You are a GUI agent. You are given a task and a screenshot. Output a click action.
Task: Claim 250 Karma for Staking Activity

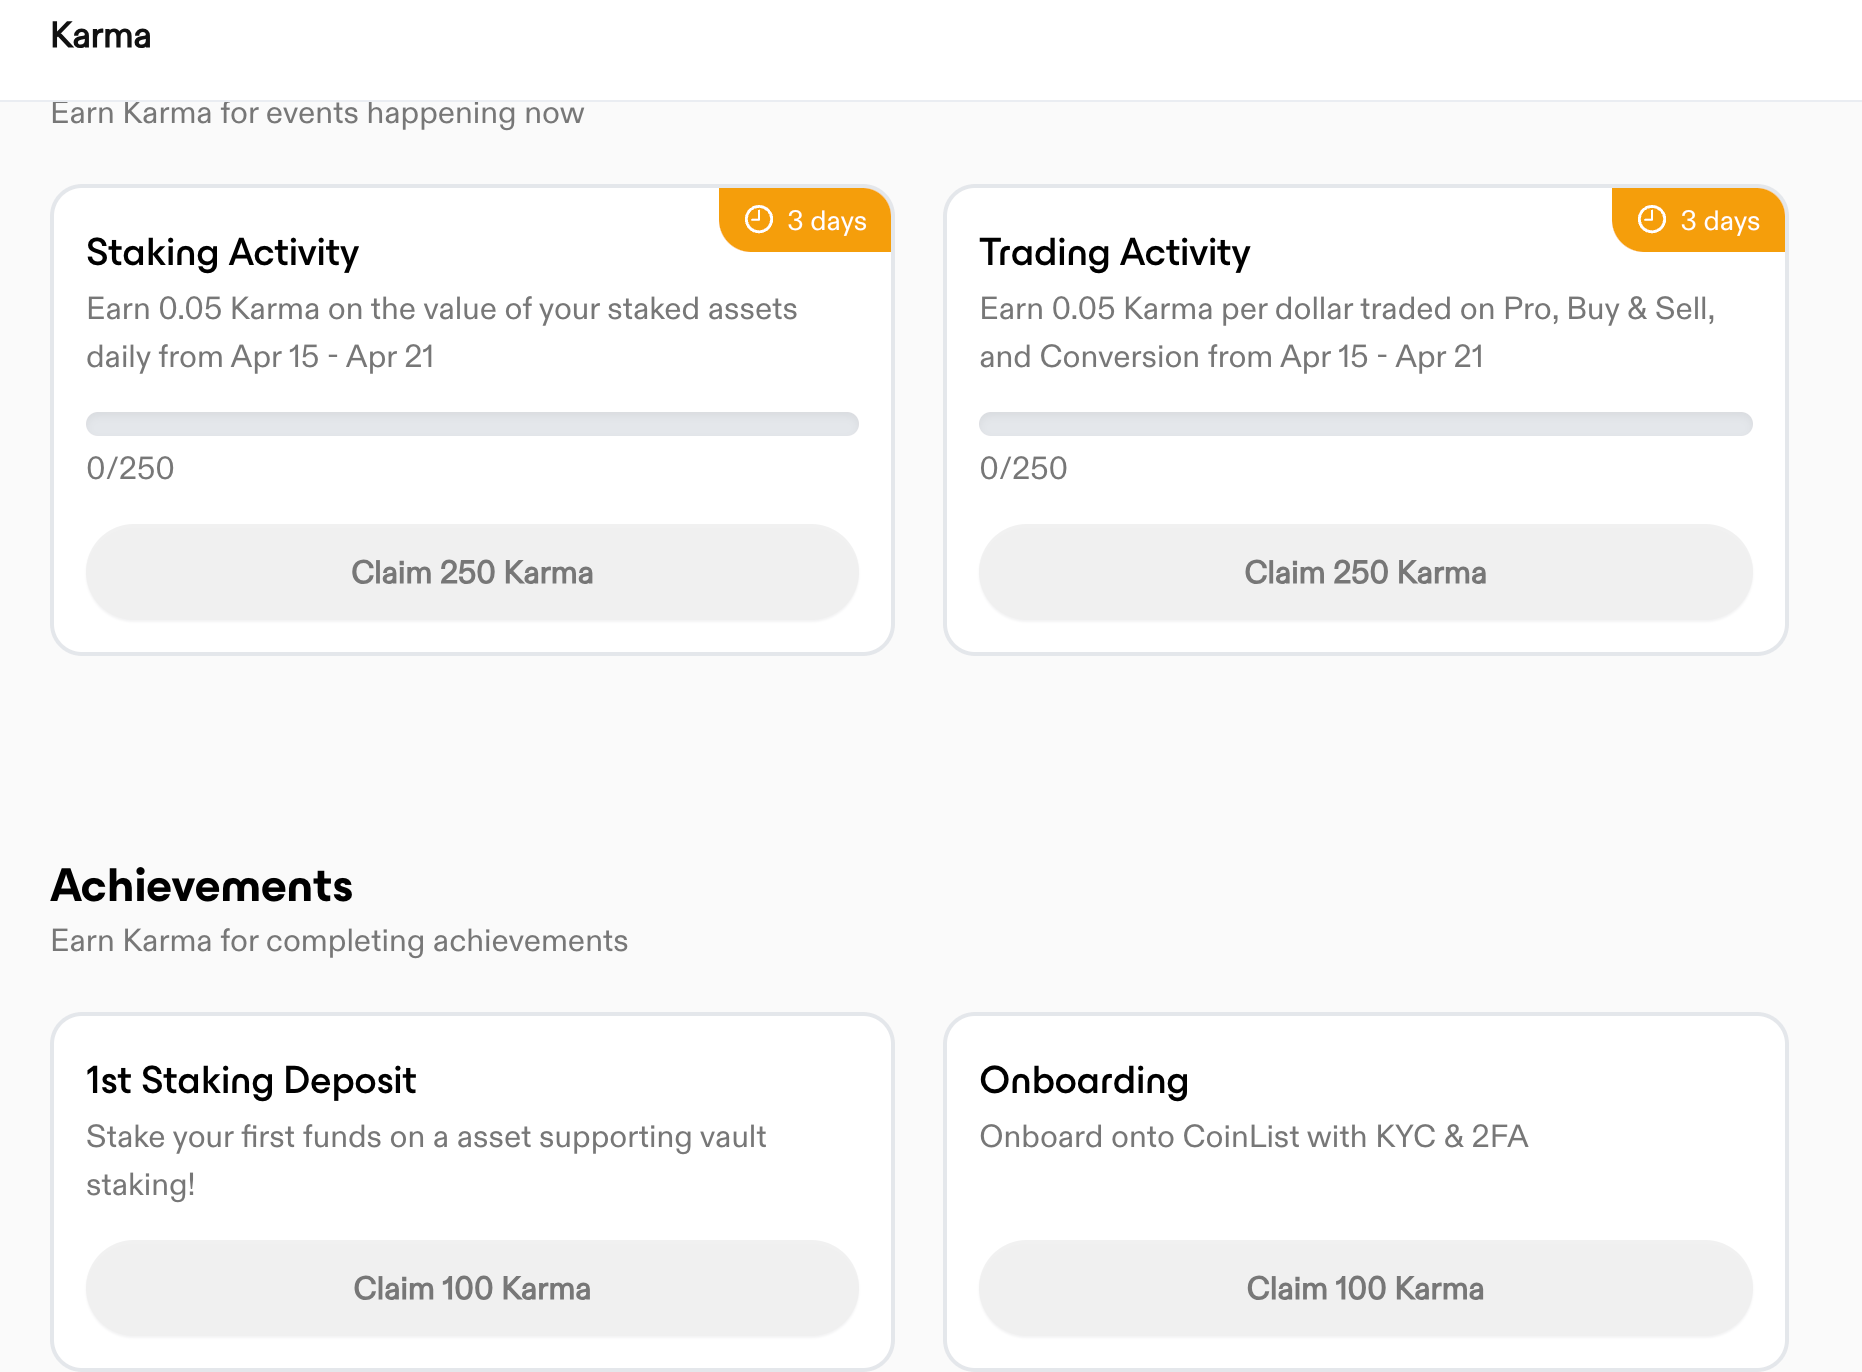point(471,572)
